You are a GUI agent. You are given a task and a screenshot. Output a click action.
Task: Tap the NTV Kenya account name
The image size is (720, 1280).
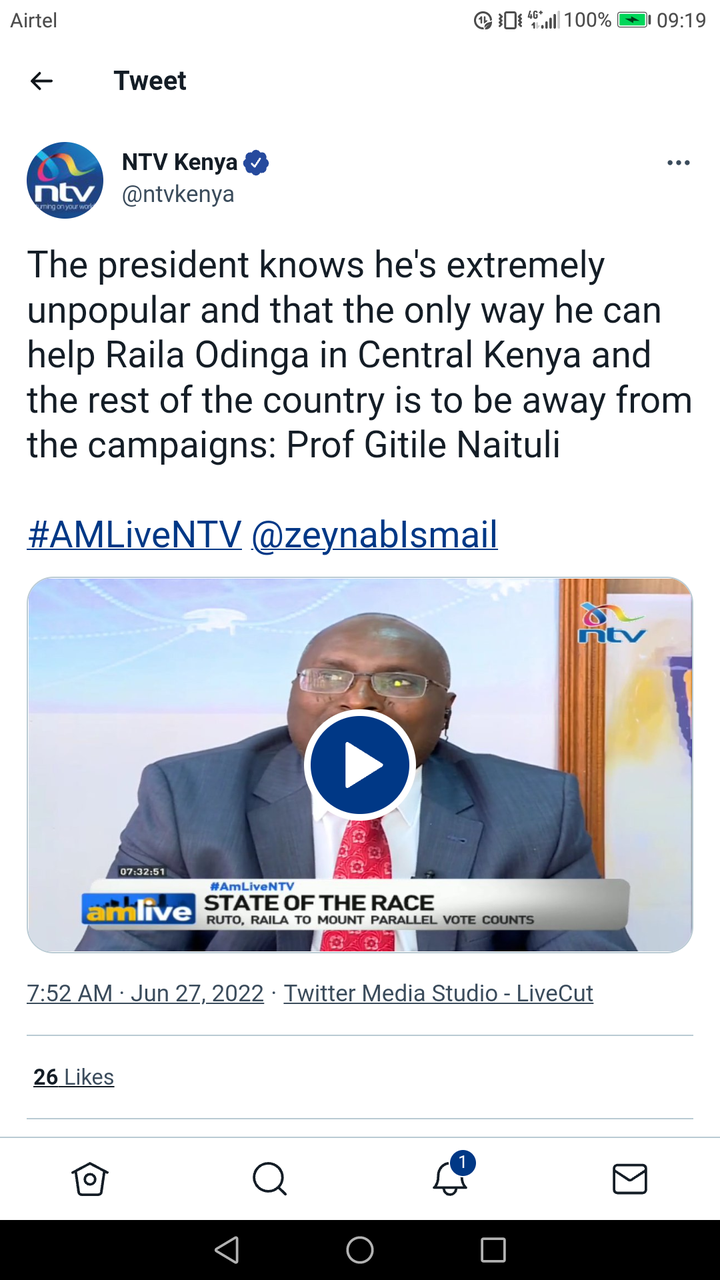point(180,162)
